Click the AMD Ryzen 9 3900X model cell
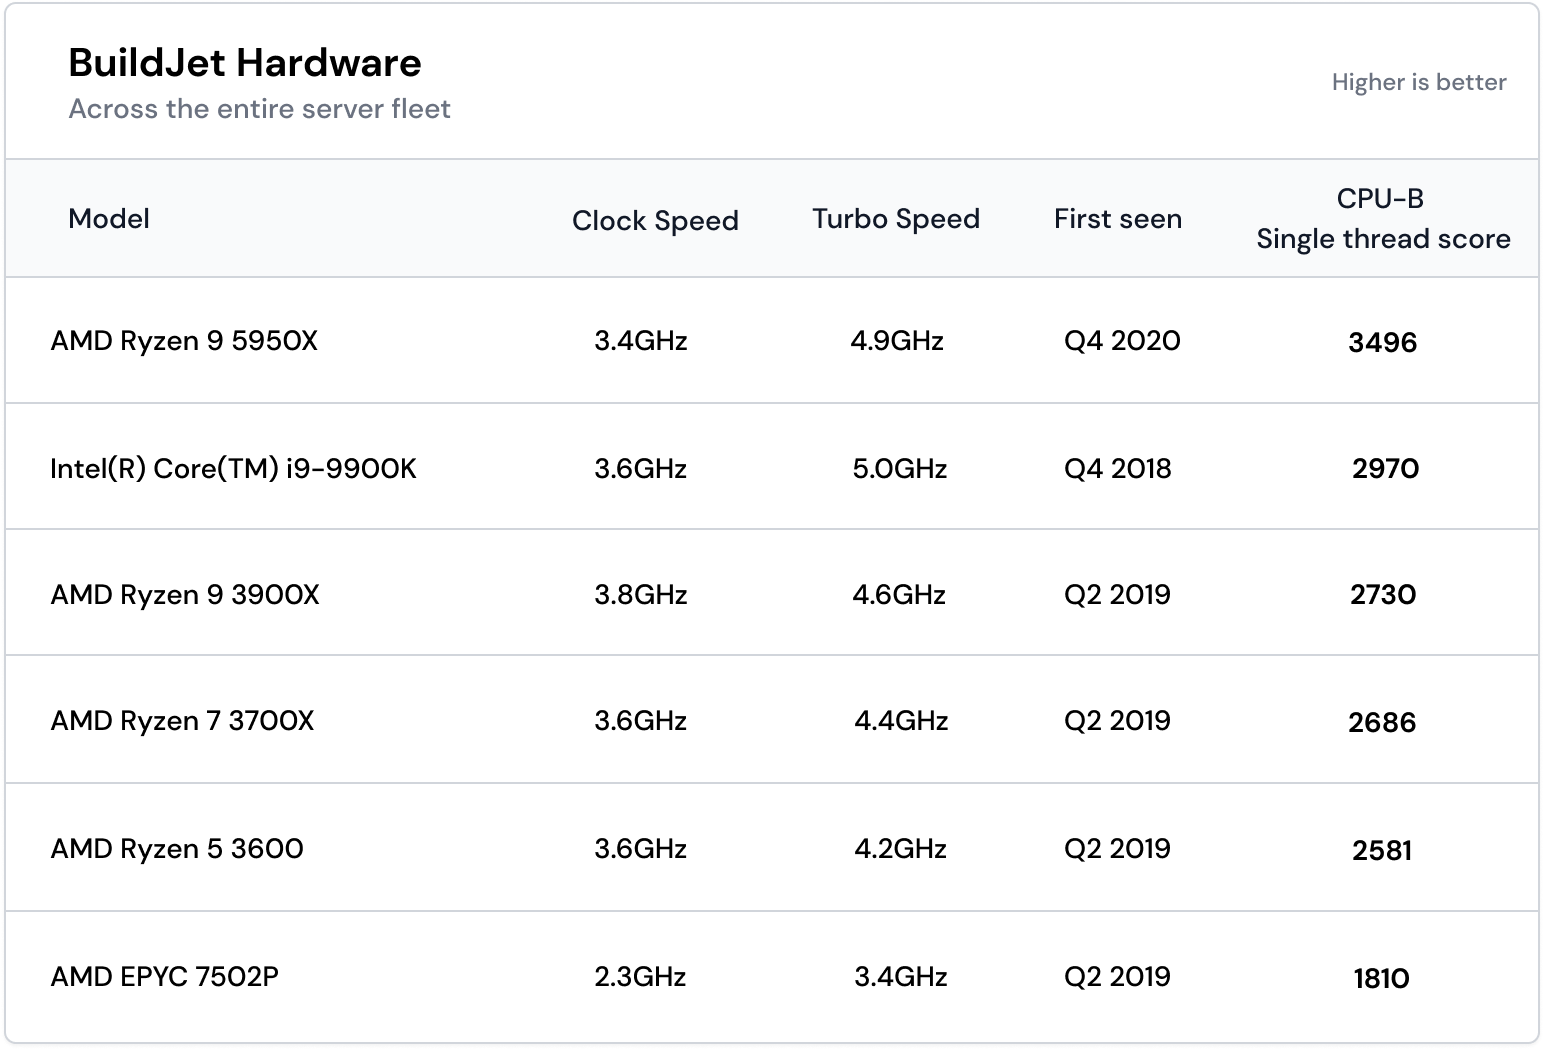Viewport: 1544px width, 1050px height. pos(185,595)
